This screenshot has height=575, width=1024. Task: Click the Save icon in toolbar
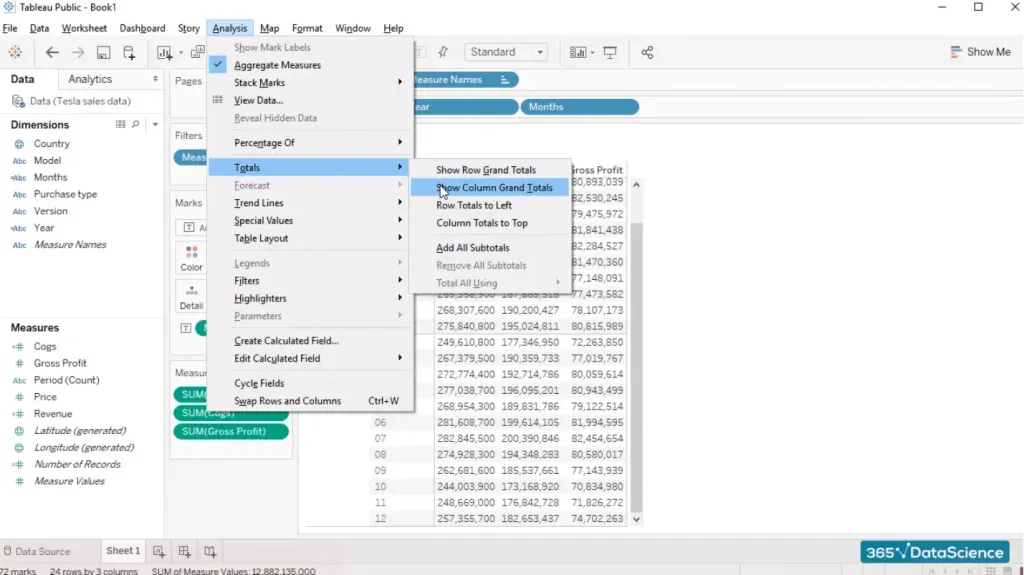coord(104,52)
